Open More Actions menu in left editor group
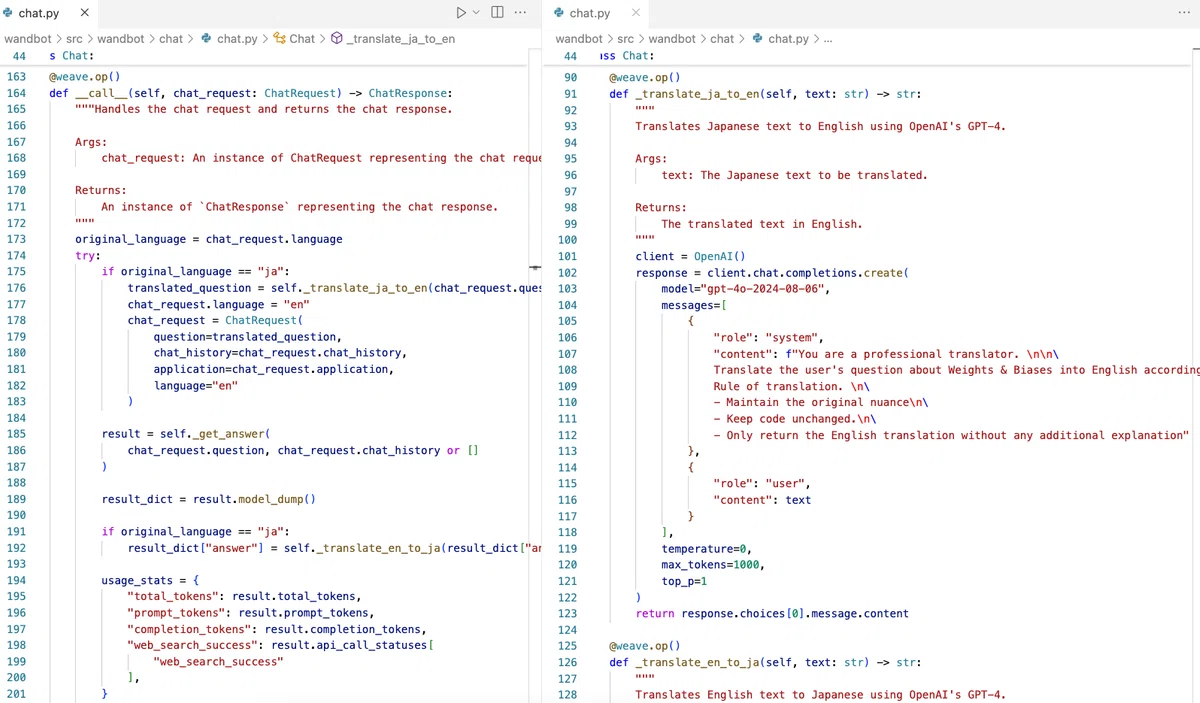 pyautogui.click(x=520, y=13)
